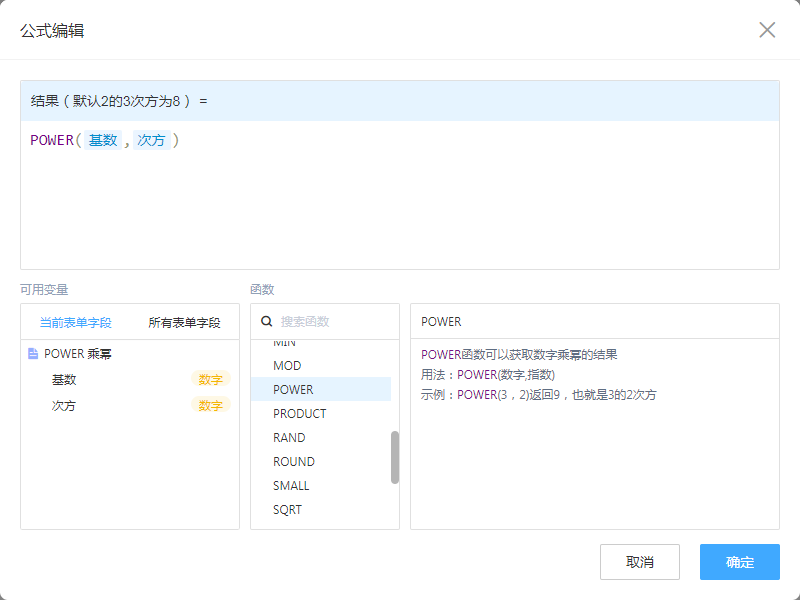This screenshot has height=600, width=800.
Task: Select the SQRT function
Action: pos(287,510)
